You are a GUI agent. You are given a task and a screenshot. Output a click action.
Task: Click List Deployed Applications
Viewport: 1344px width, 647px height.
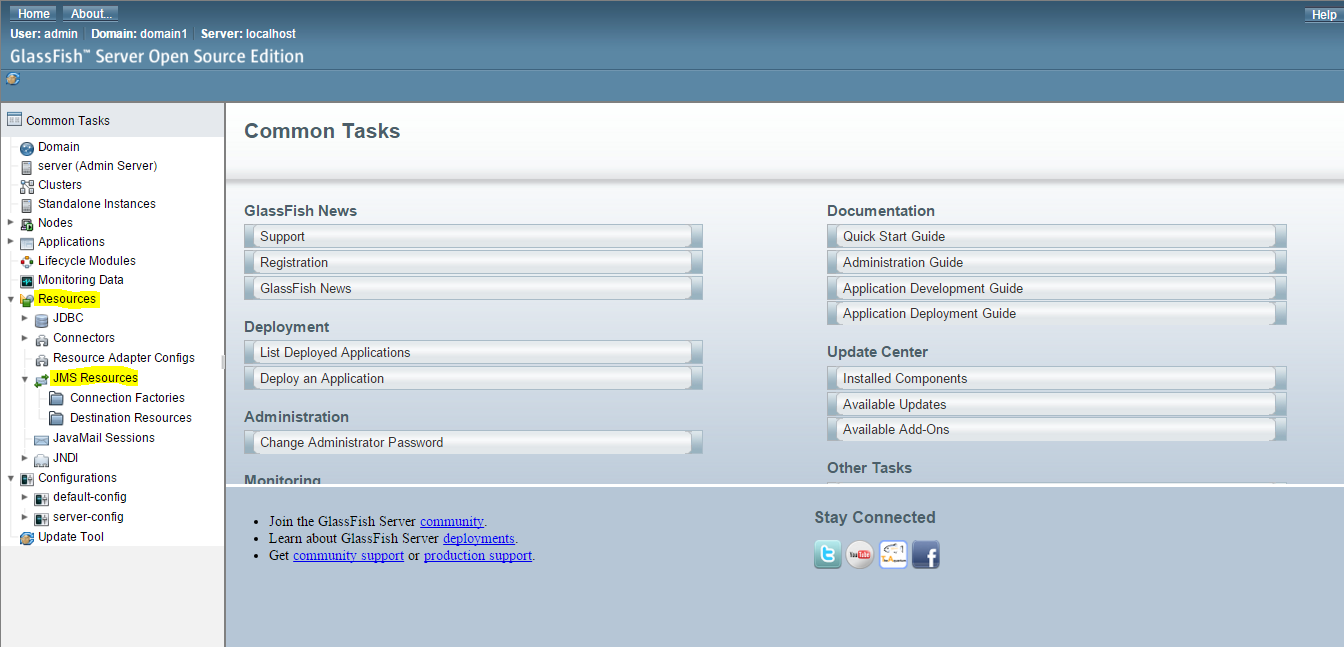pyautogui.click(x=473, y=353)
